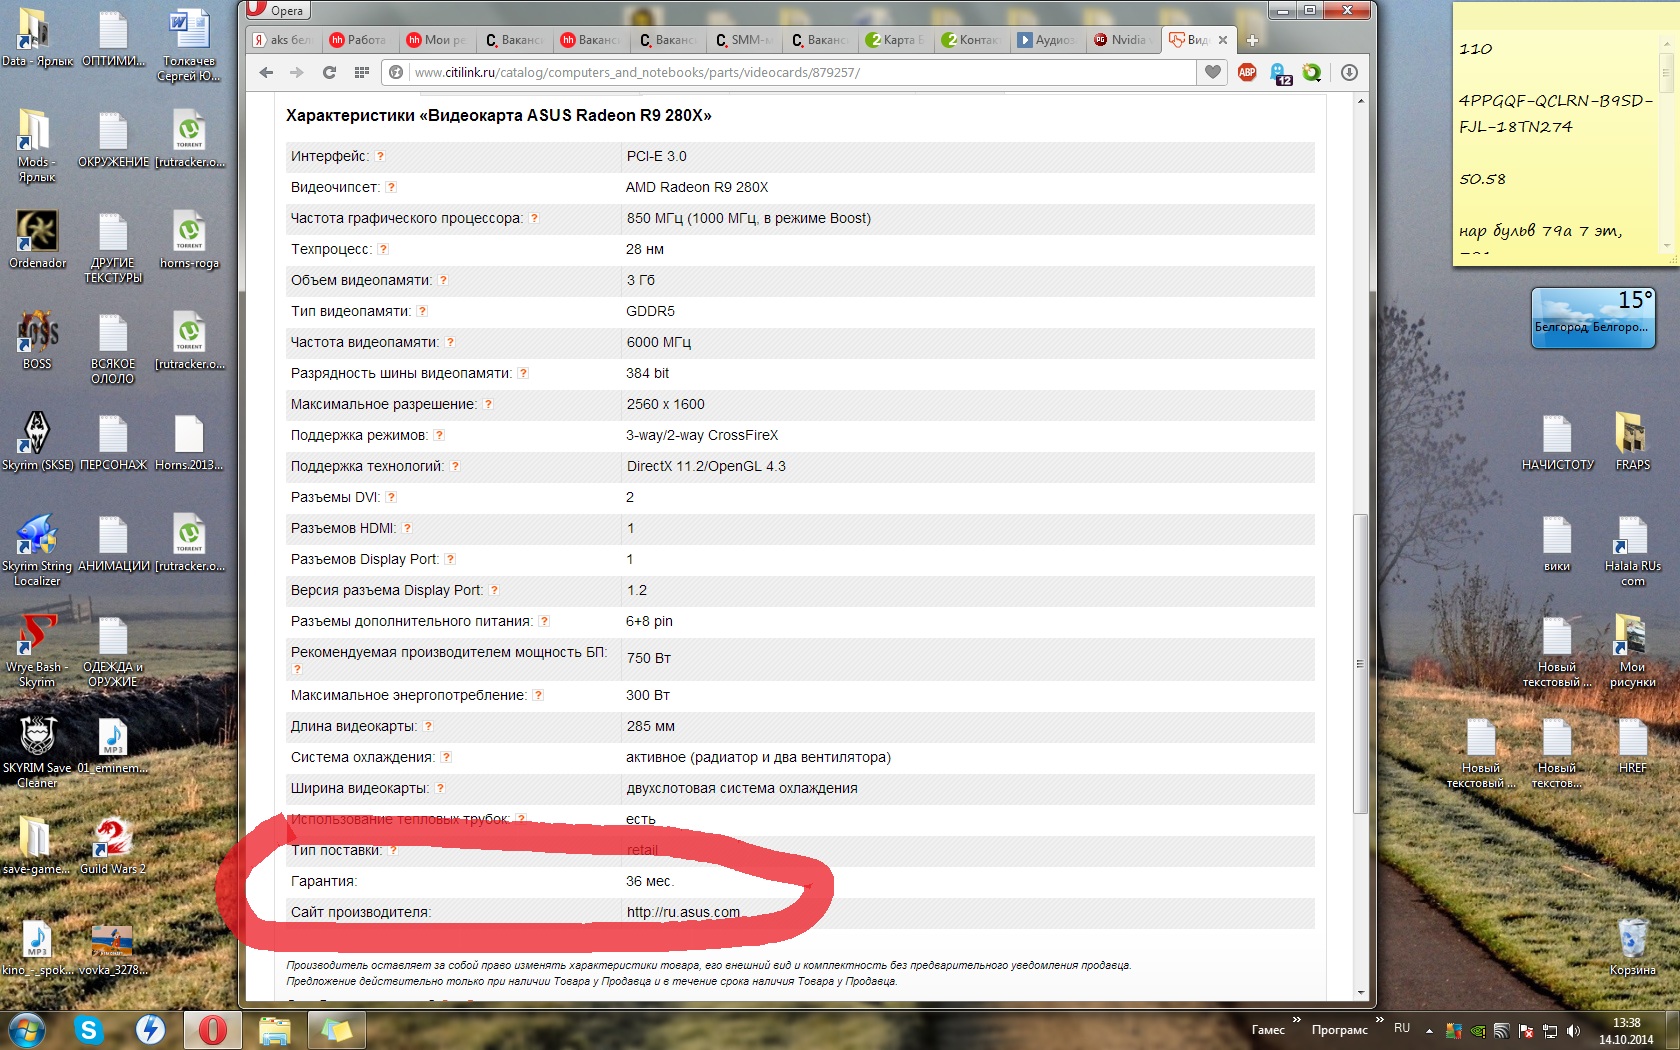Click the '36 мес.' warranty value
The width and height of the screenshot is (1680, 1050).
pyautogui.click(x=650, y=881)
